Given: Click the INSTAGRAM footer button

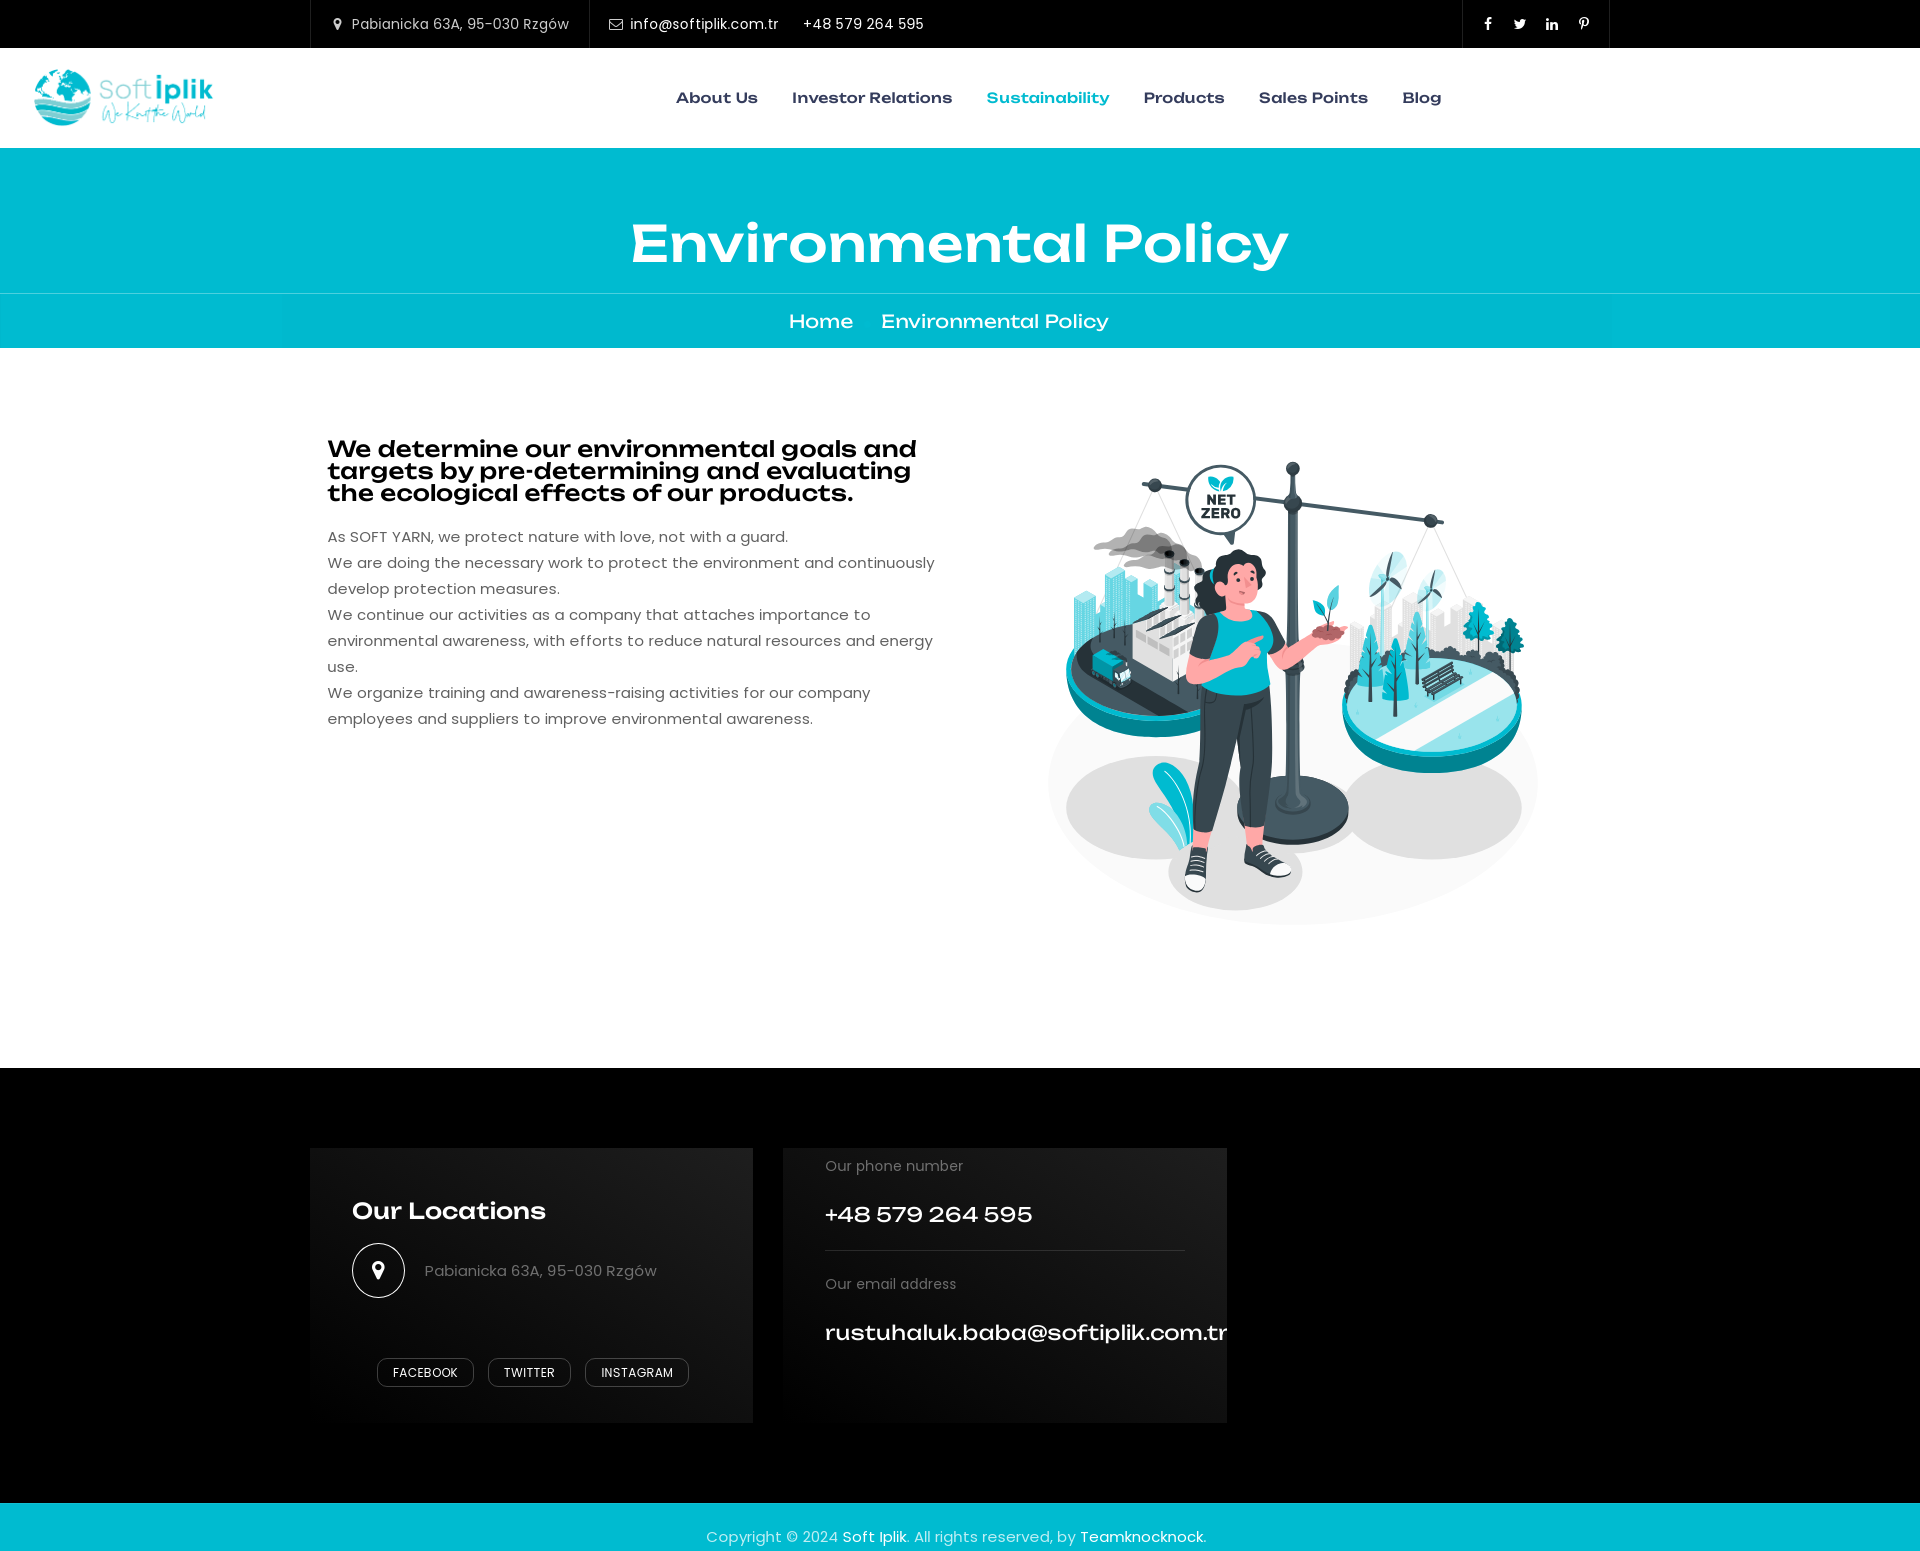Looking at the screenshot, I should coord(637,1372).
